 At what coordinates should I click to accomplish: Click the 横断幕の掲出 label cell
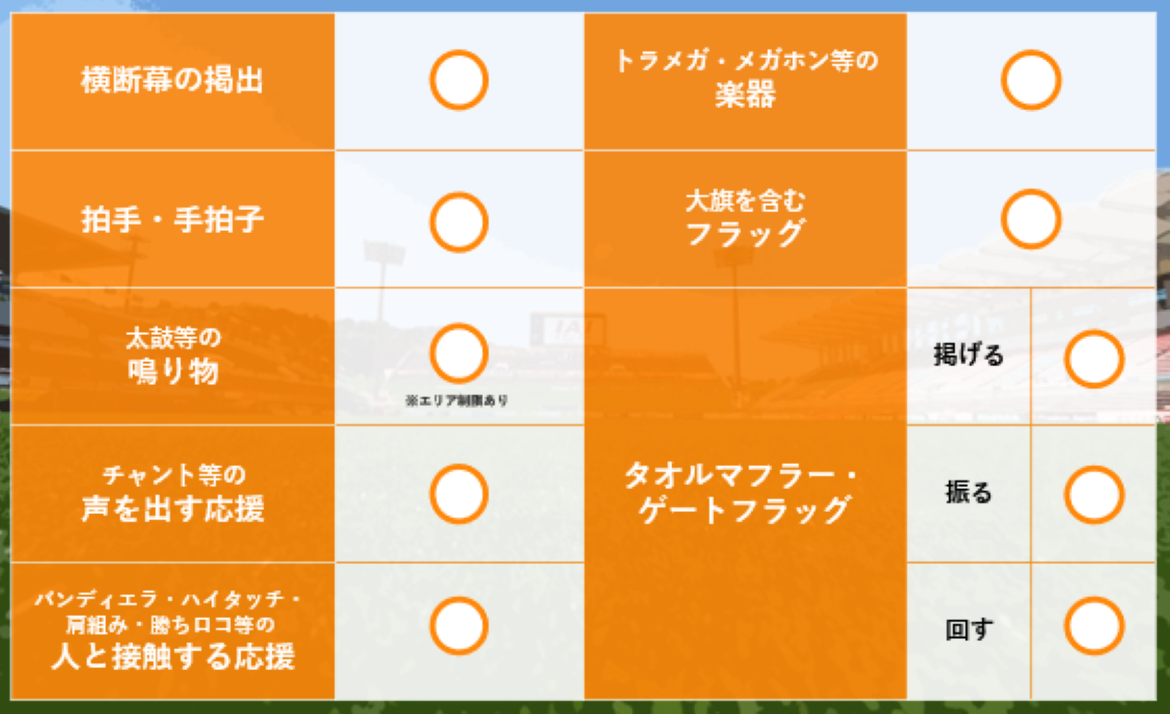[172, 81]
